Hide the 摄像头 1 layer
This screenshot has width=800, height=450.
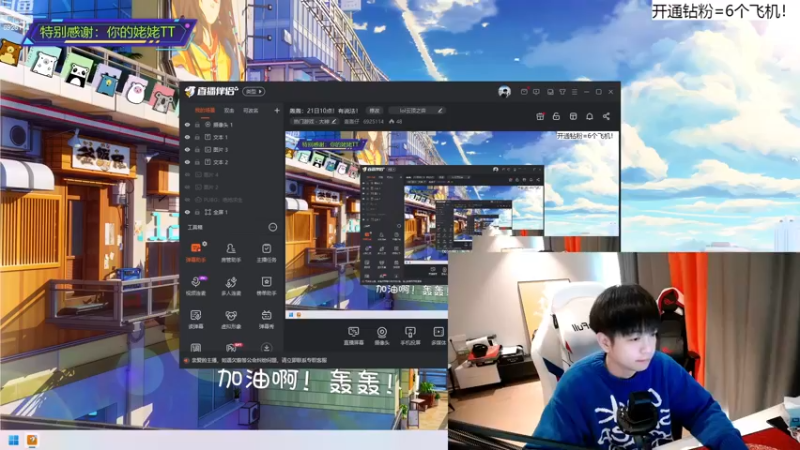pyautogui.click(x=187, y=124)
